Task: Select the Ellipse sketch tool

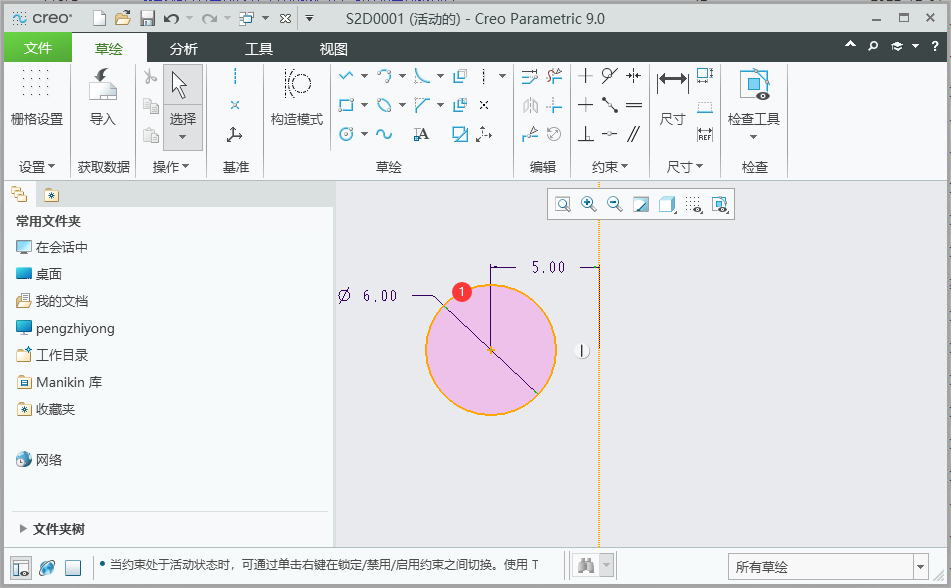Action: point(384,105)
